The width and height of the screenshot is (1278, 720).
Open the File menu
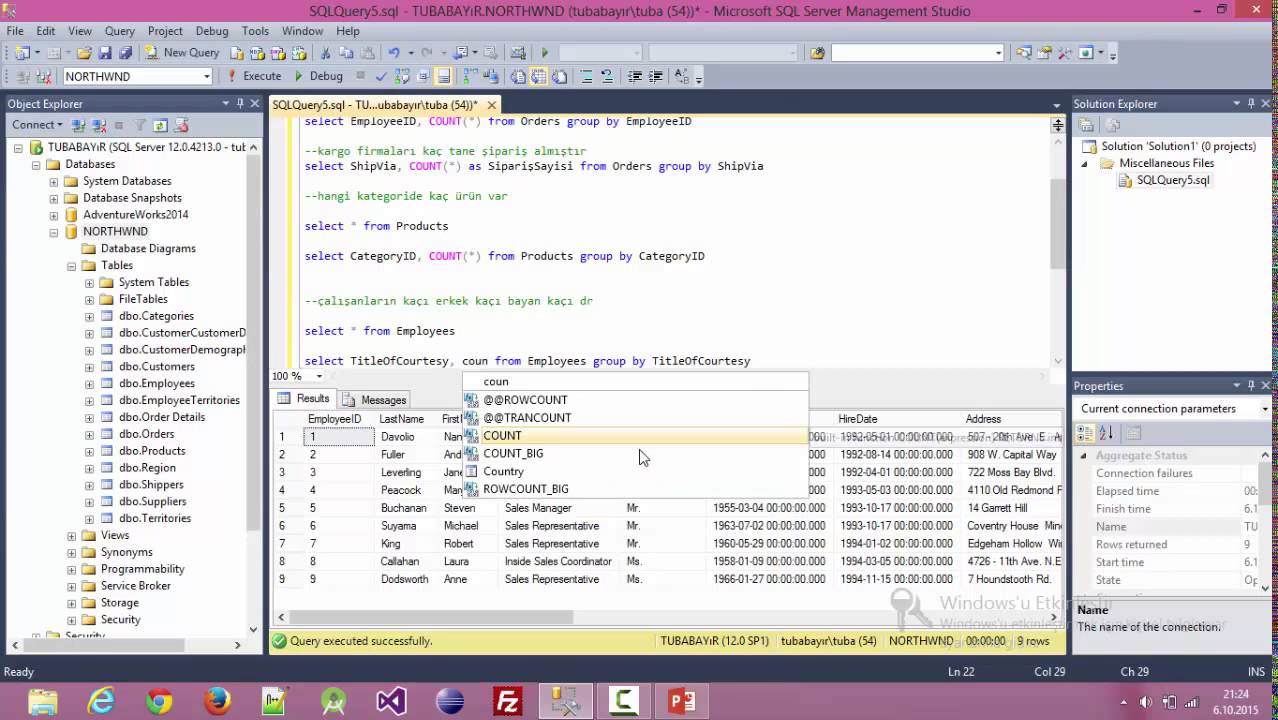pyautogui.click(x=15, y=31)
